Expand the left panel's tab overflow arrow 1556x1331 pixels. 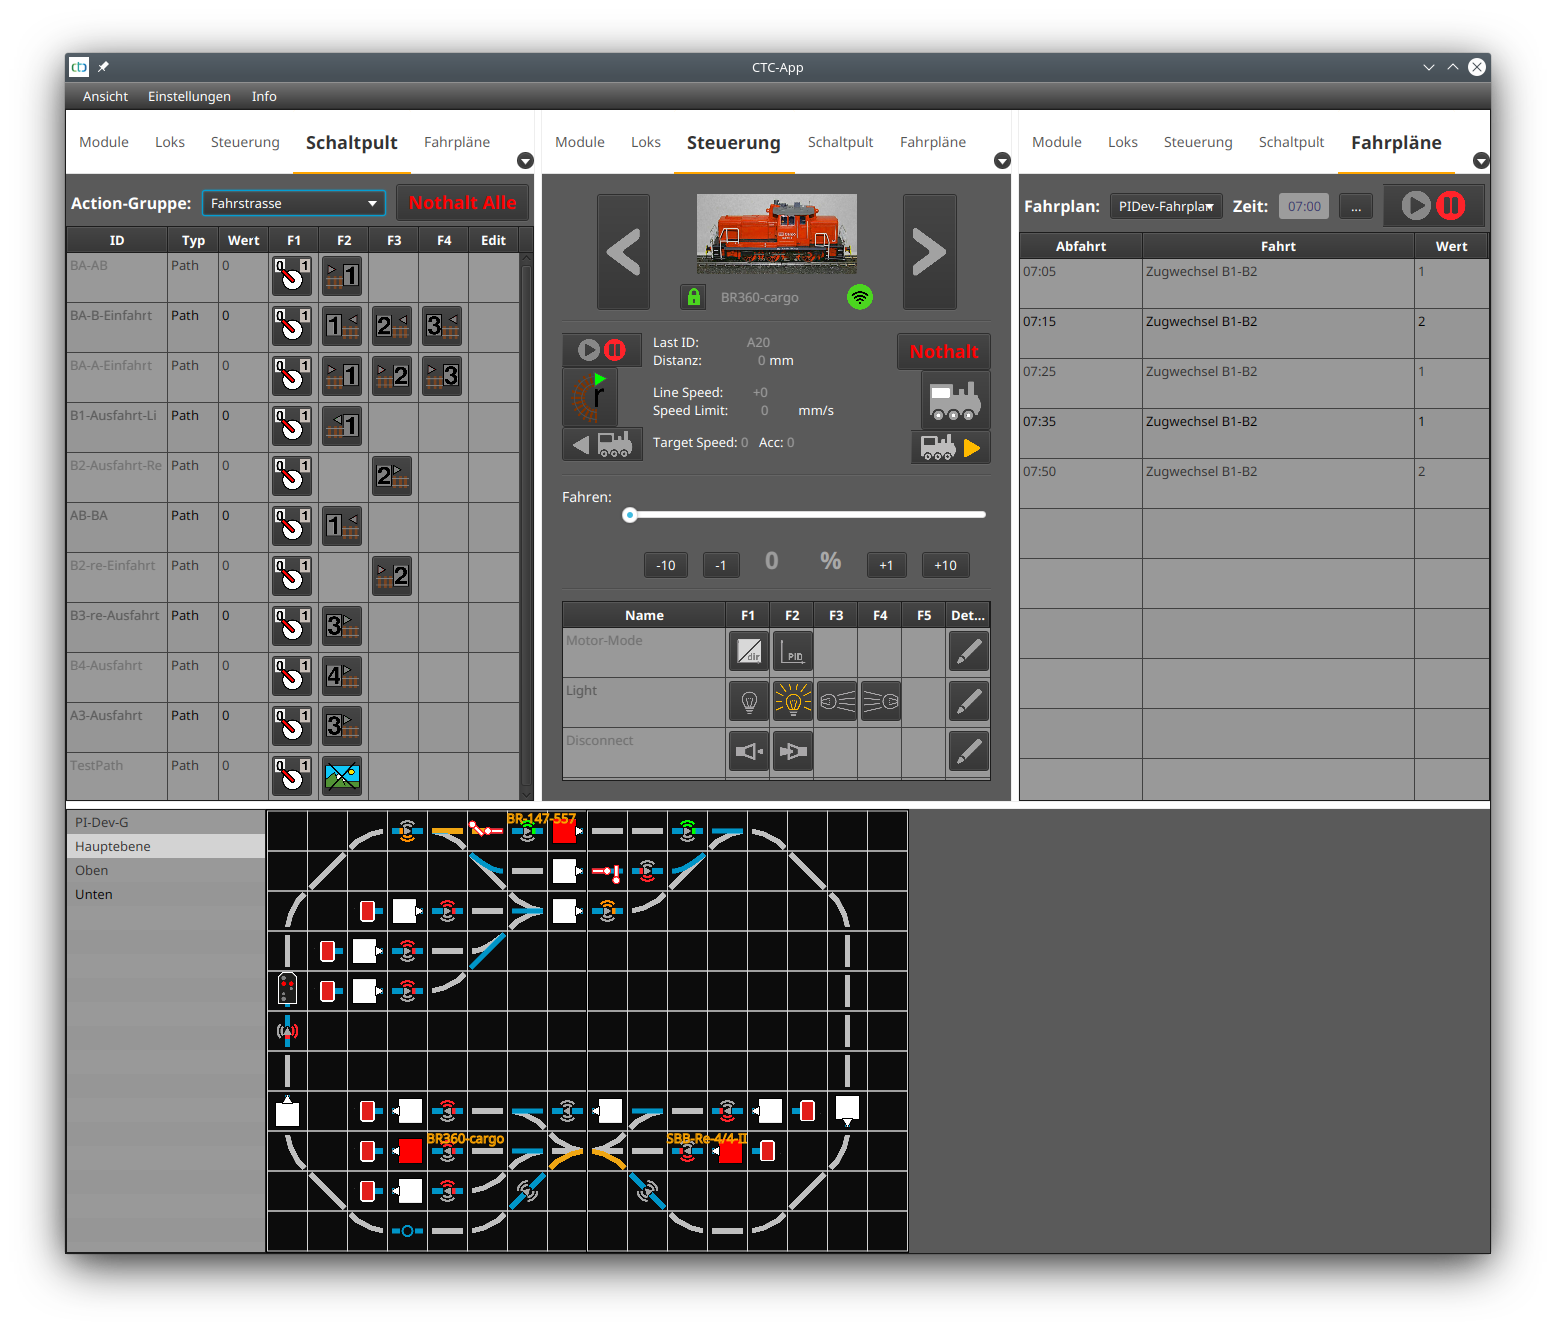[x=525, y=161]
